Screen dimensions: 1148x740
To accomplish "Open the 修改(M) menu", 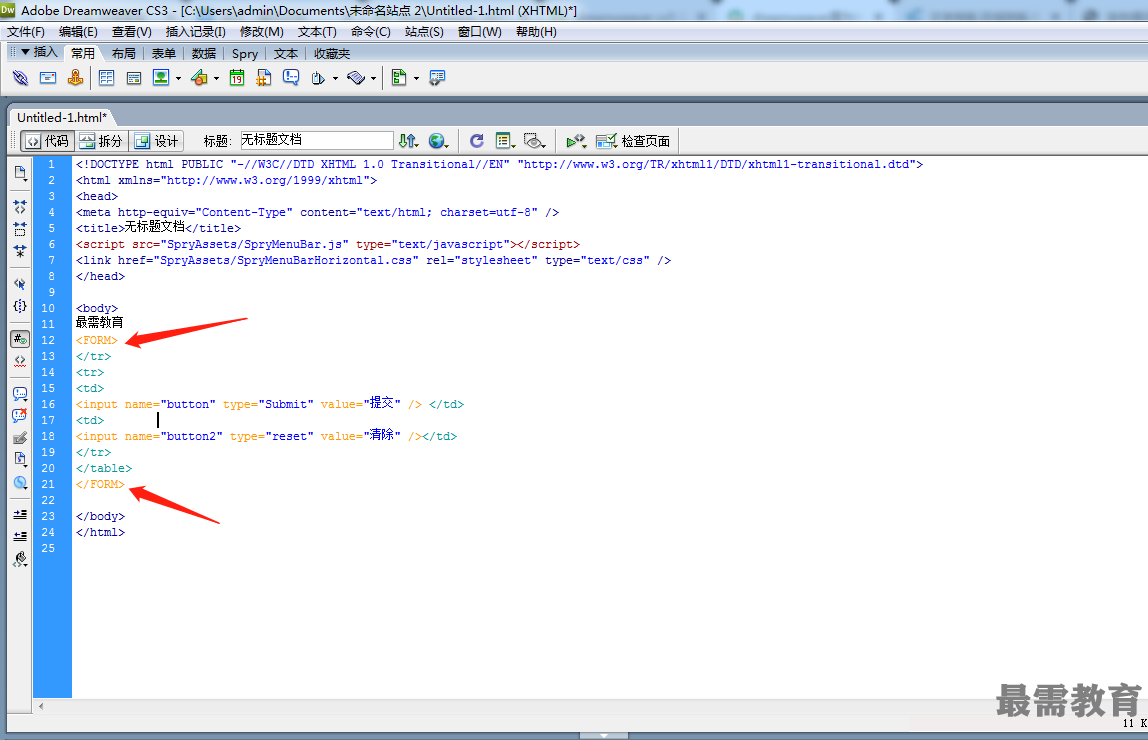I will point(261,31).
